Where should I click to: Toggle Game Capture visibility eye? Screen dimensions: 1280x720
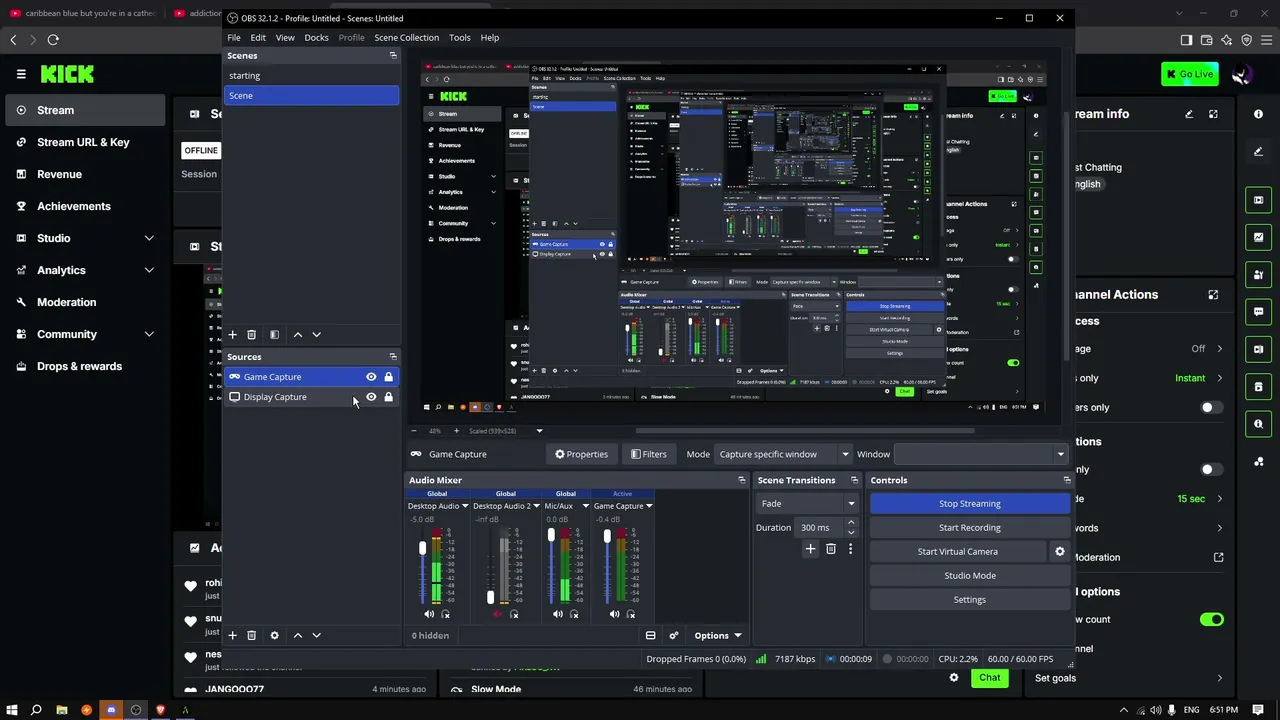tap(371, 377)
